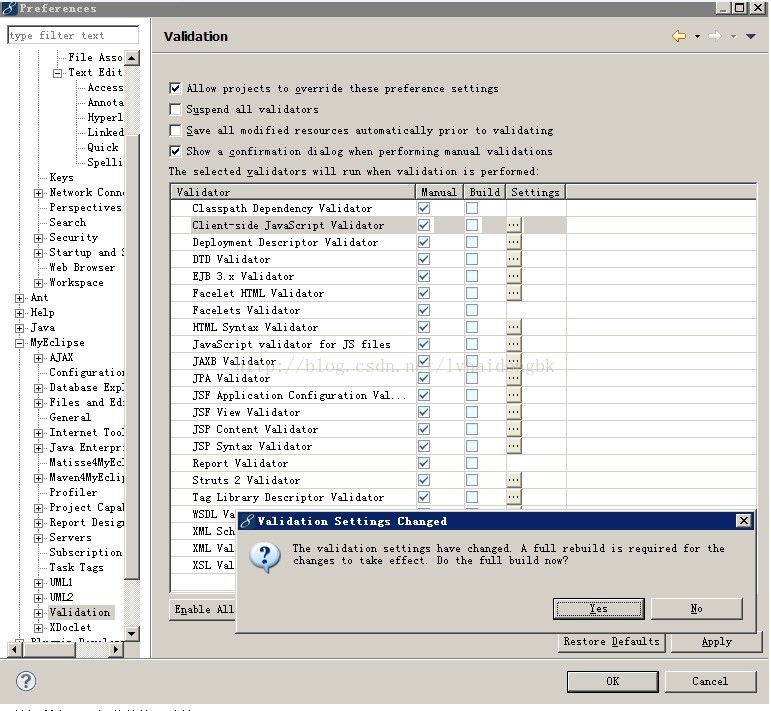Open settings for Tag Library Descriptor Validator
This screenshot has height=711, width=771.
(x=513, y=497)
